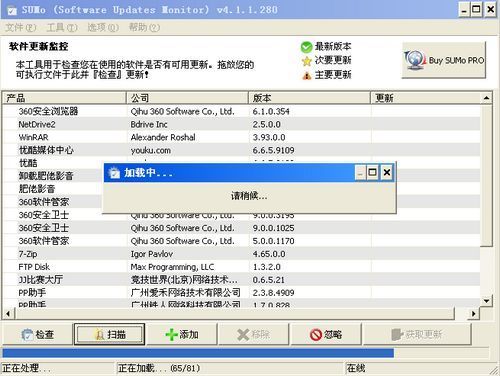This screenshot has height=376, width=500.
Task: Click the scan icon on 扫描
Action: 100,335
